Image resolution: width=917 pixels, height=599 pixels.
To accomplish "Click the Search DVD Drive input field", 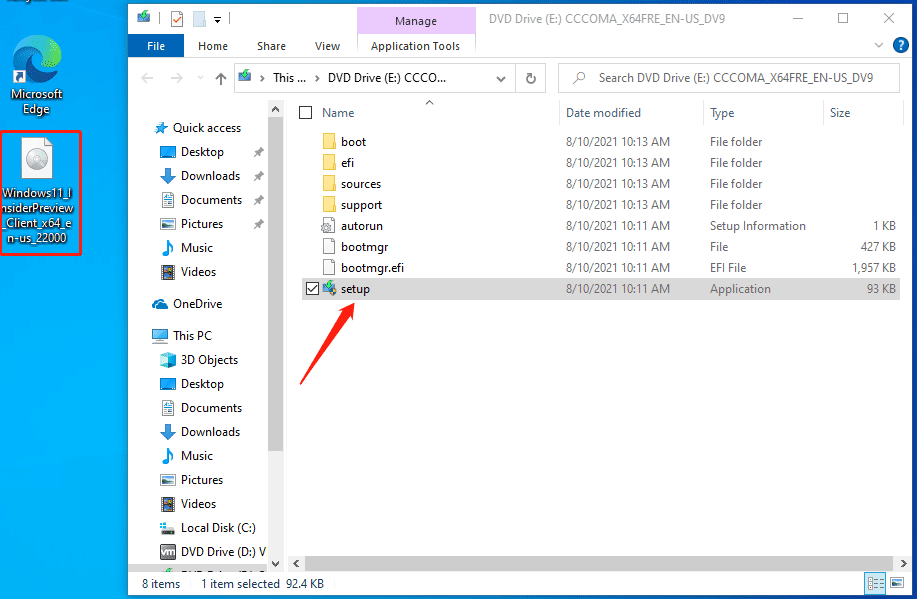I will (x=735, y=78).
